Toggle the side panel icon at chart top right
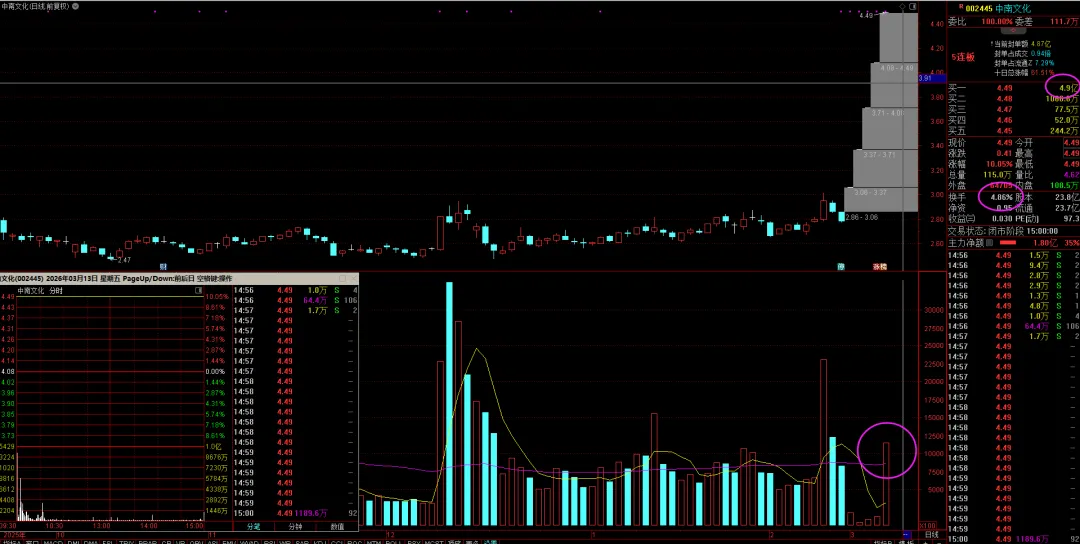The image size is (1080, 544). (913, 6)
